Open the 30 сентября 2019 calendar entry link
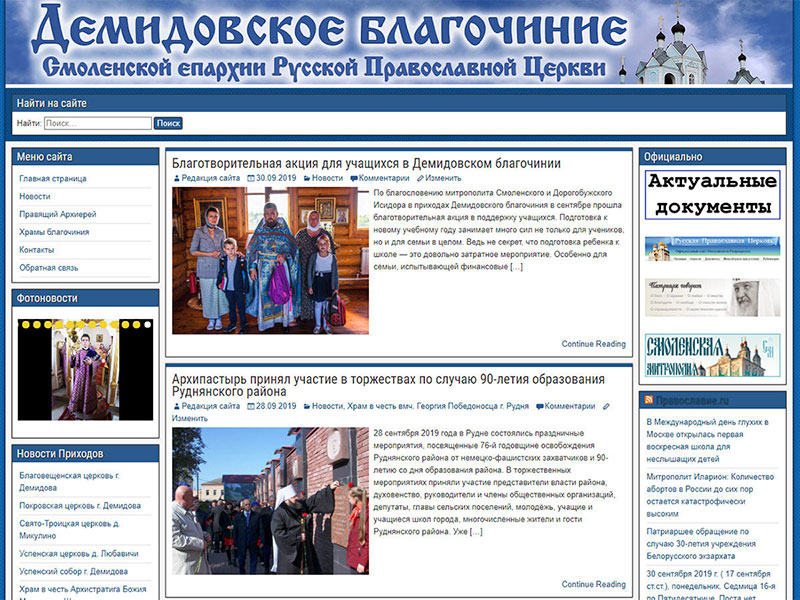 [x=711, y=586]
